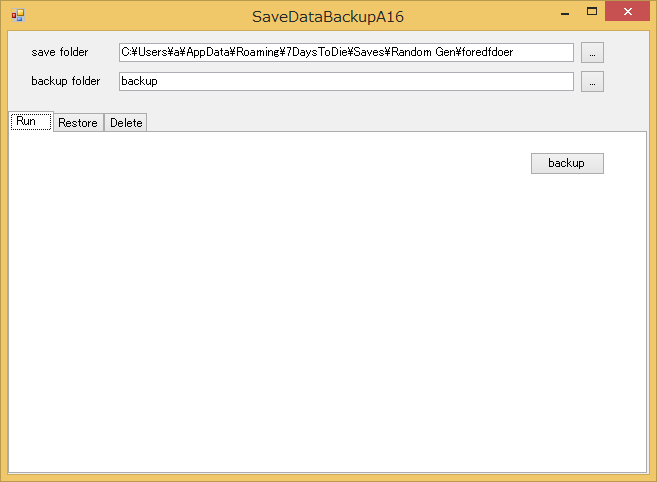This screenshot has width=657, height=482.
Task: Click the "save folder" label
Action: (60, 52)
